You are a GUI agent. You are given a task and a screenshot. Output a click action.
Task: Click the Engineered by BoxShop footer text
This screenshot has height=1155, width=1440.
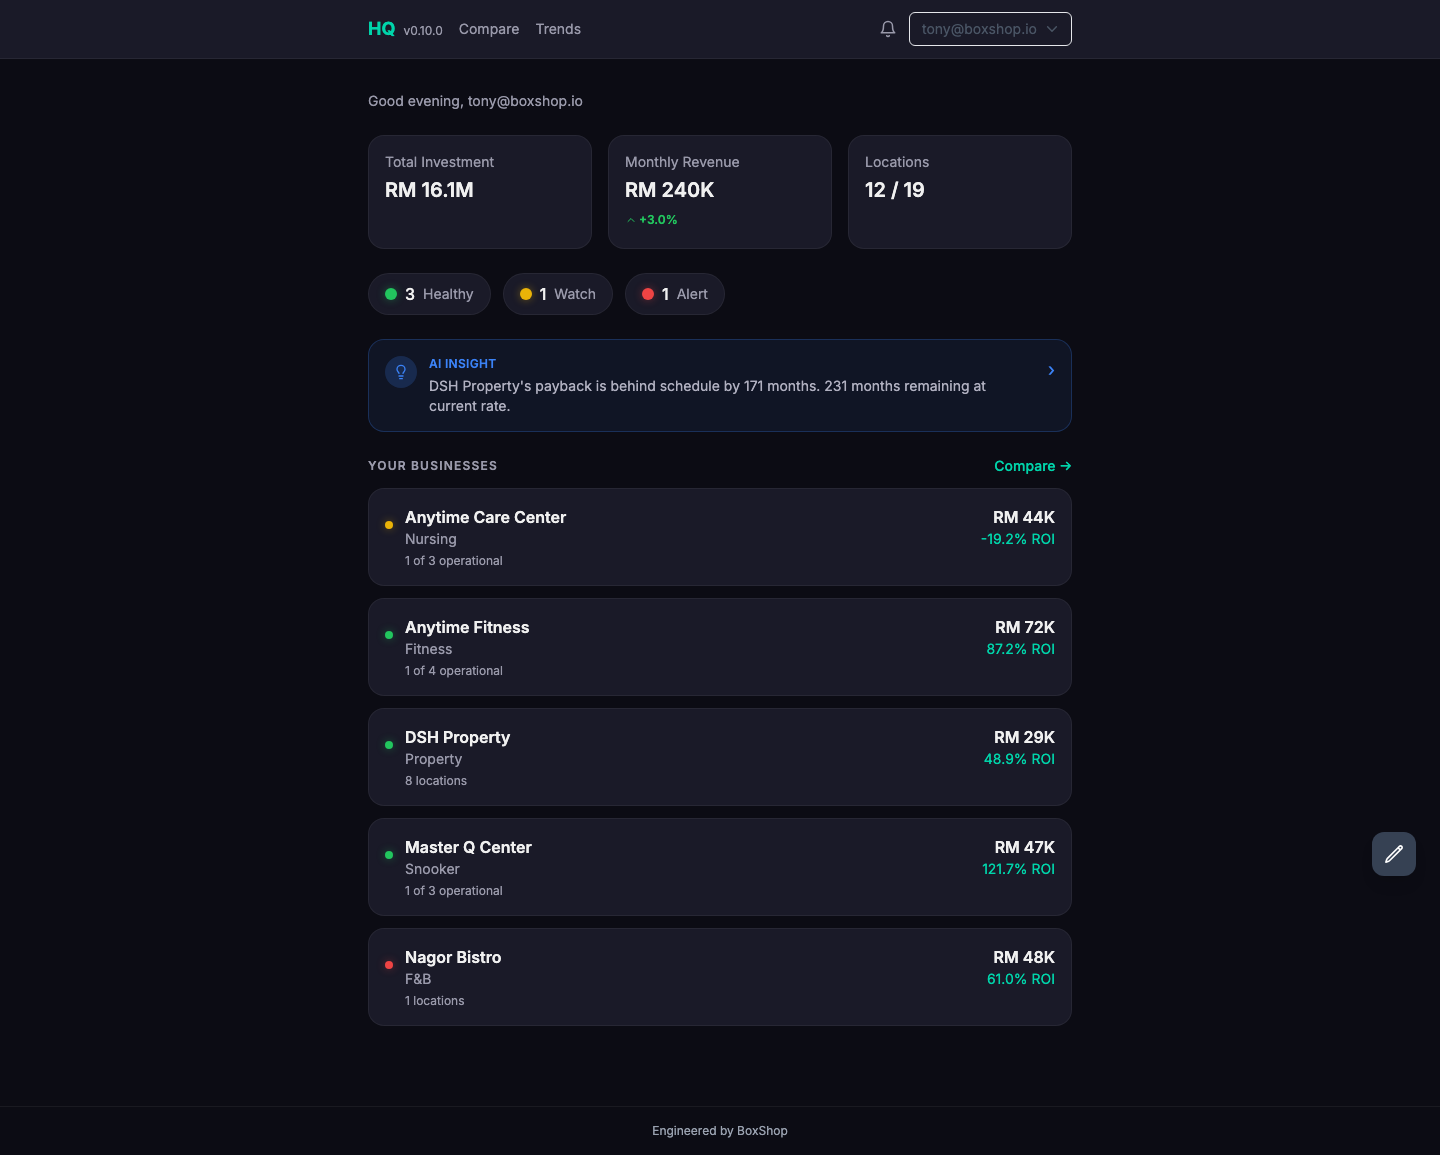tap(720, 1131)
